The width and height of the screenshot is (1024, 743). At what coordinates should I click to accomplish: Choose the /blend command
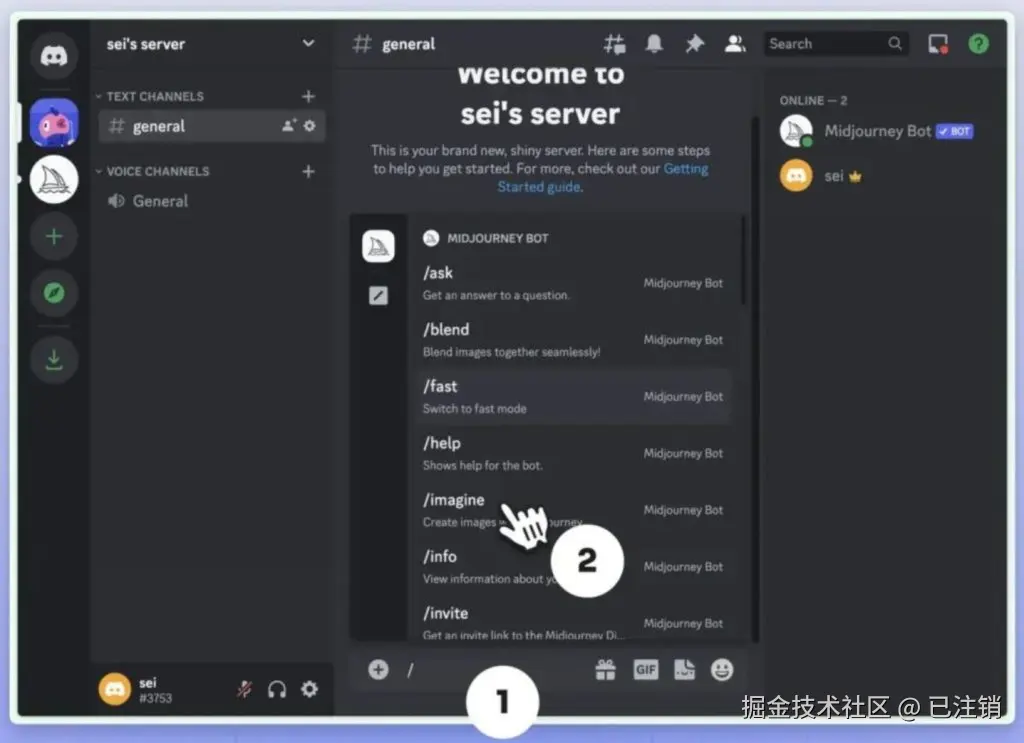(573, 340)
